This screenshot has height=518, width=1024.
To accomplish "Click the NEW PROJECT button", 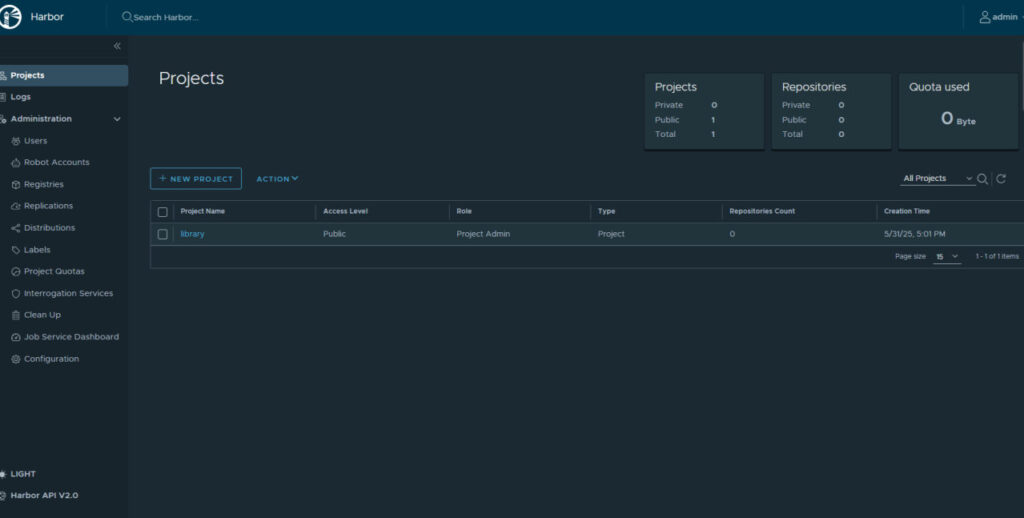I will tap(196, 179).
